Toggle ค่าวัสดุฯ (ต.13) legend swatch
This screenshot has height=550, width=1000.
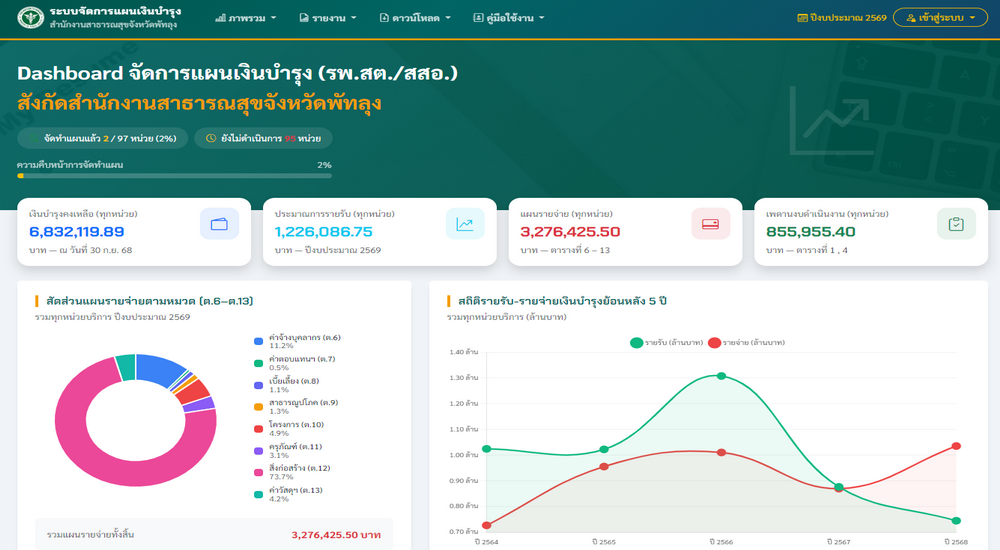point(258,494)
